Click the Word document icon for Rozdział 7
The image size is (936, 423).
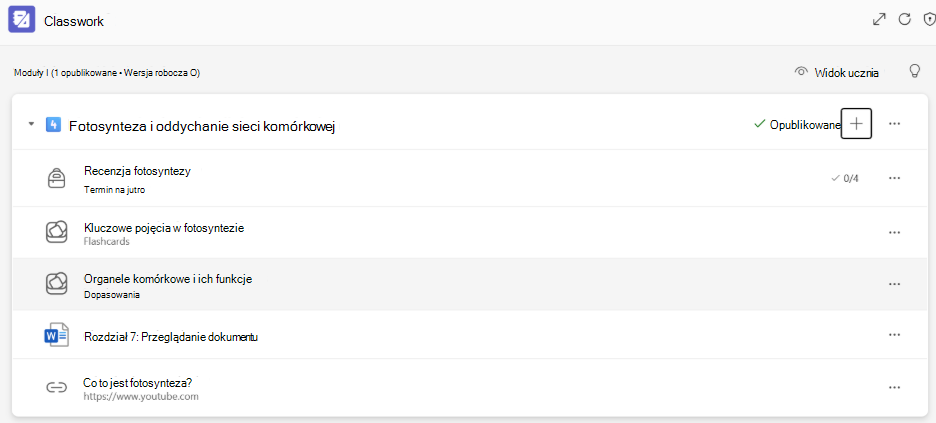tap(57, 335)
